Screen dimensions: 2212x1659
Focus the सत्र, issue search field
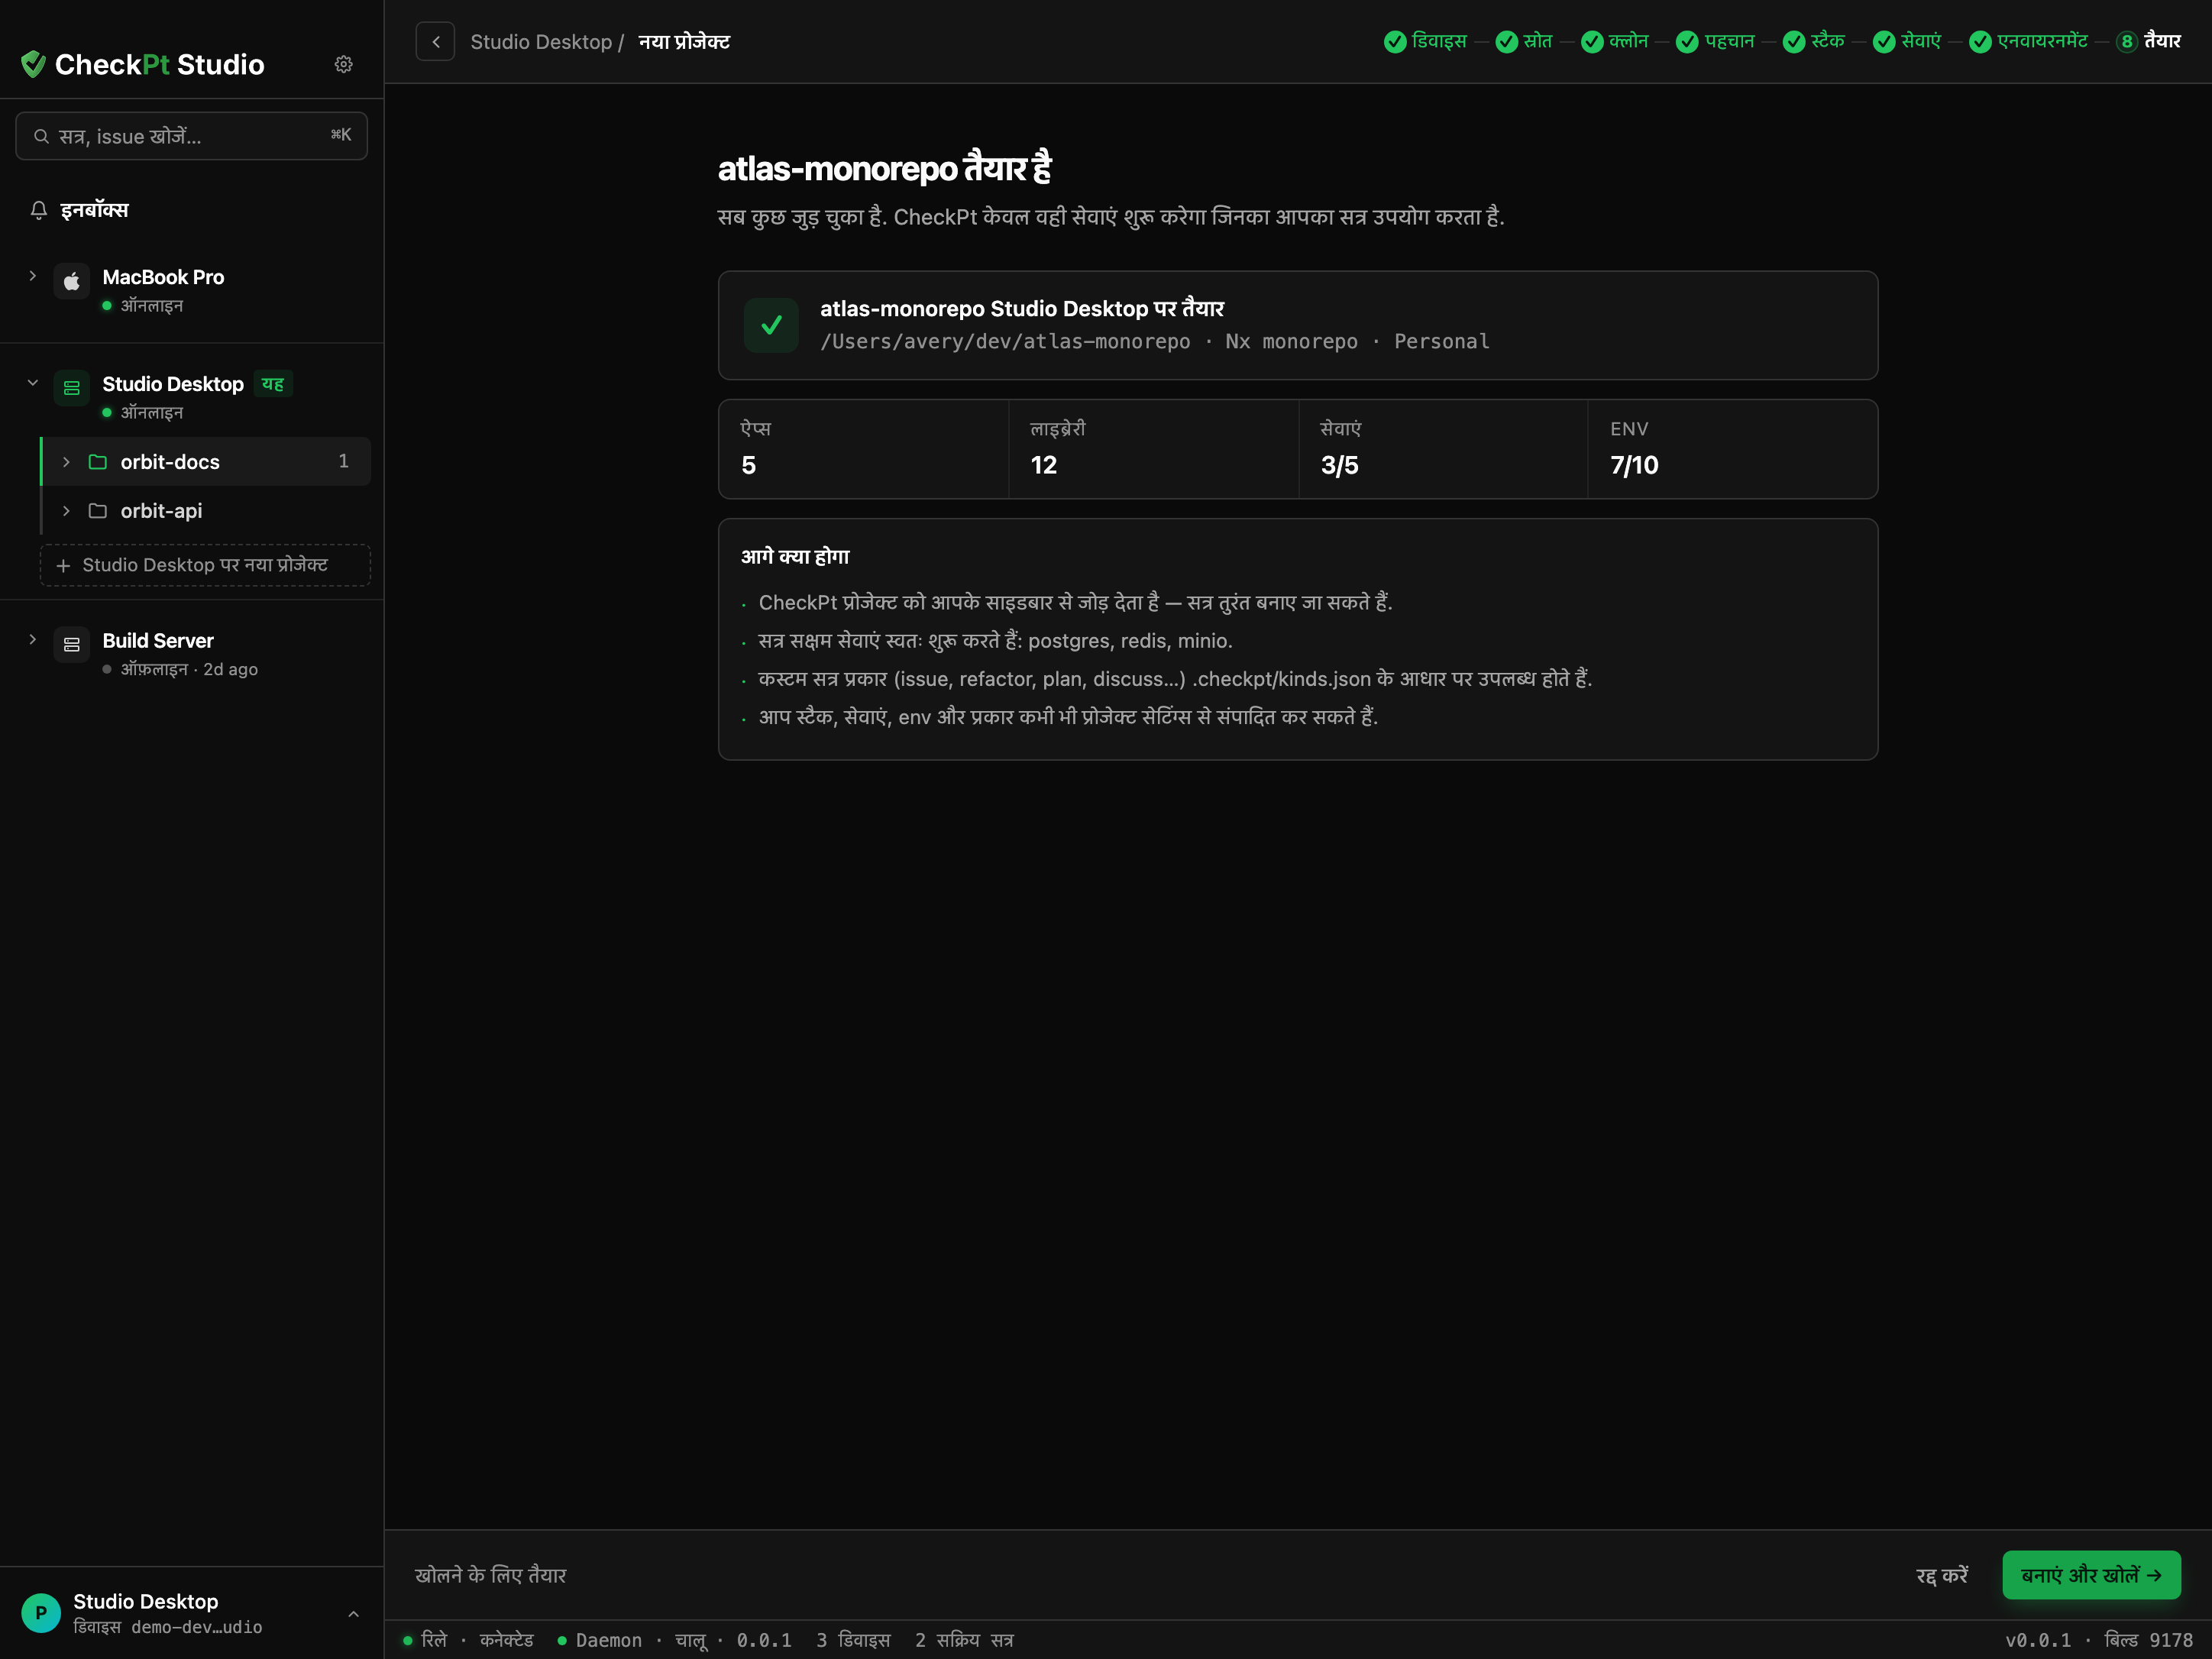[x=192, y=136]
